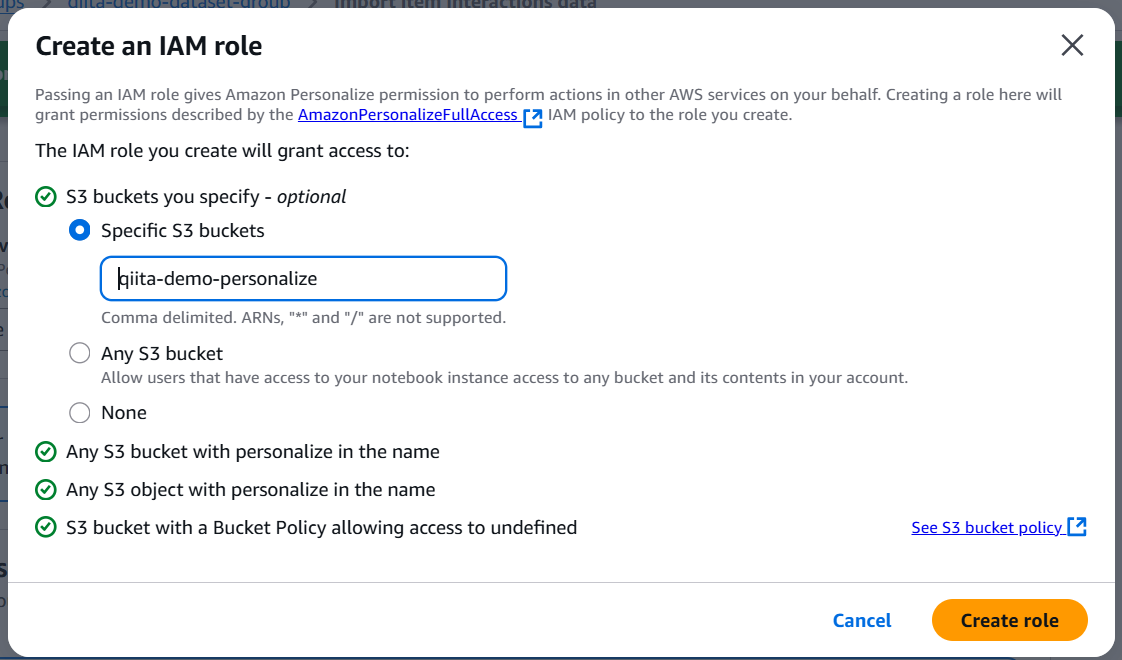Close the Create an IAM role dialog
Viewport: 1122px width, 660px height.
pyautogui.click(x=1072, y=45)
